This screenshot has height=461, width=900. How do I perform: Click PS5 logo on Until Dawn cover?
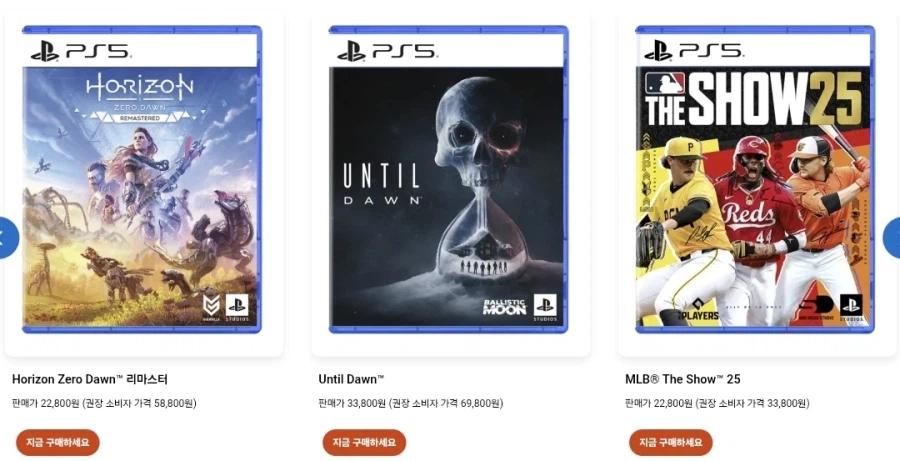[x=387, y=51]
